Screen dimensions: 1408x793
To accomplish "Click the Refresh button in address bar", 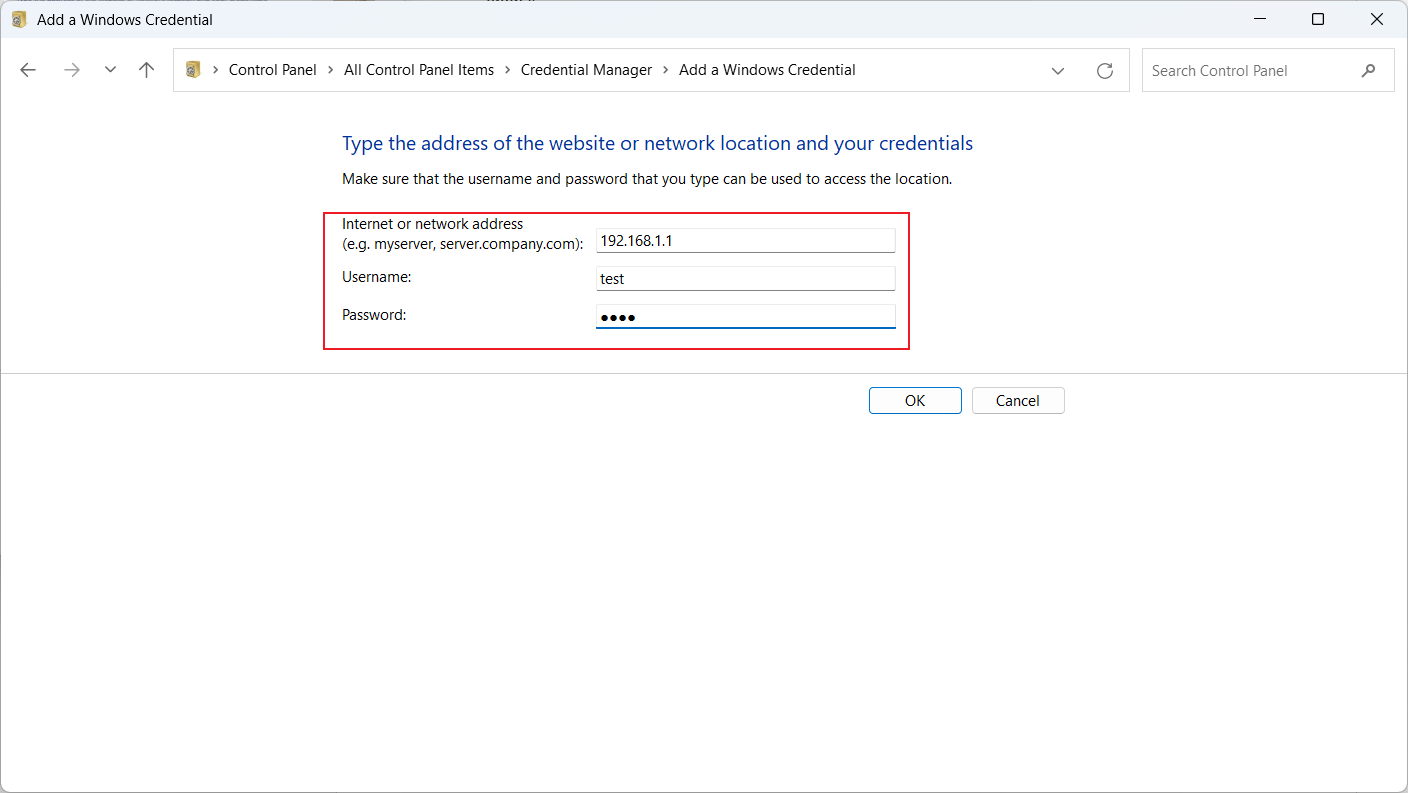I will pos(1104,70).
